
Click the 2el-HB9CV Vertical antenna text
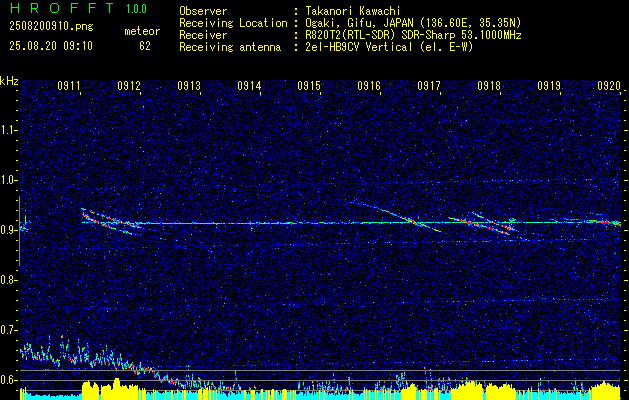tap(389, 47)
